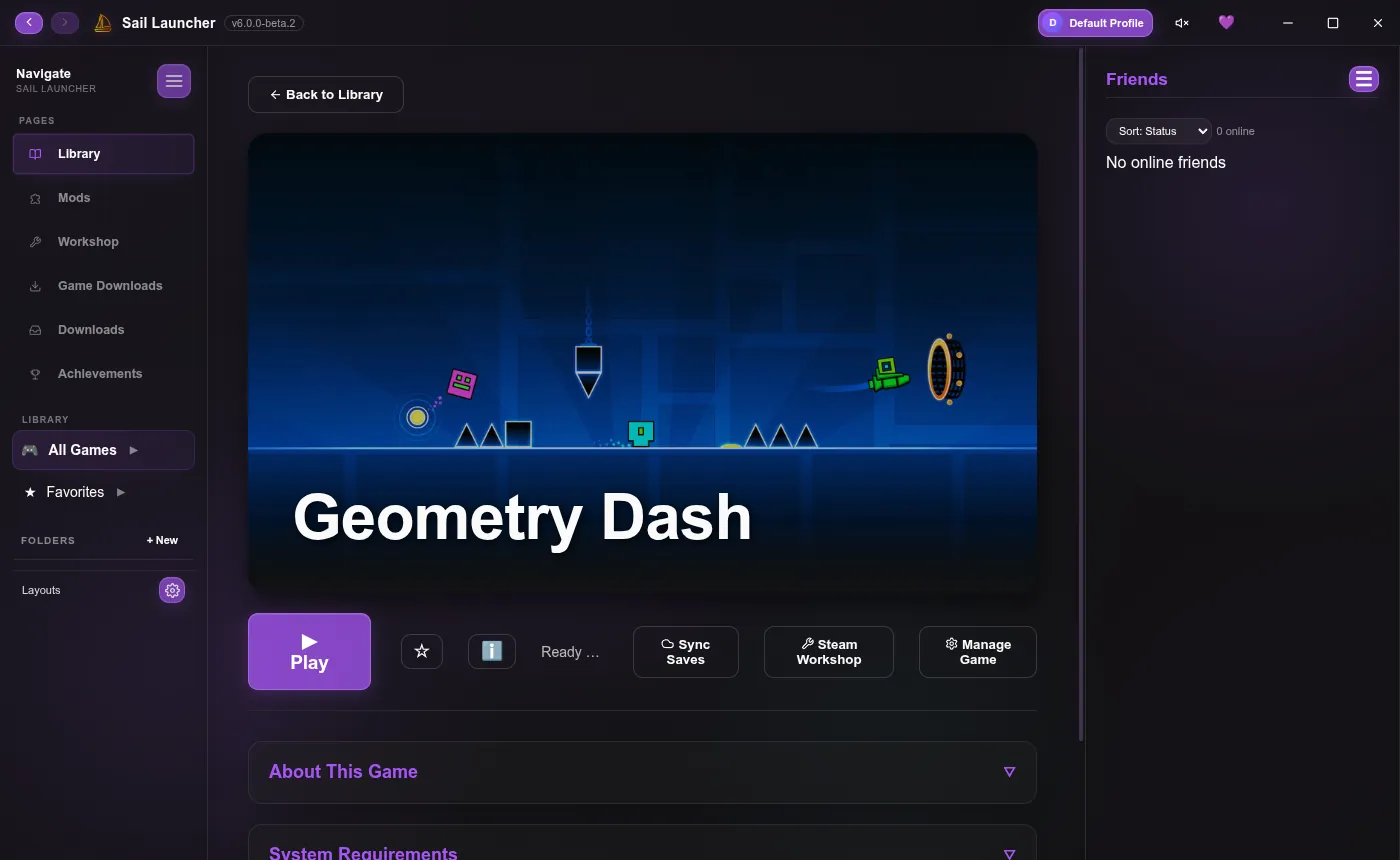Click 'No online friends' message
Viewport: 1400px width, 860px height.
click(x=1166, y=162)
